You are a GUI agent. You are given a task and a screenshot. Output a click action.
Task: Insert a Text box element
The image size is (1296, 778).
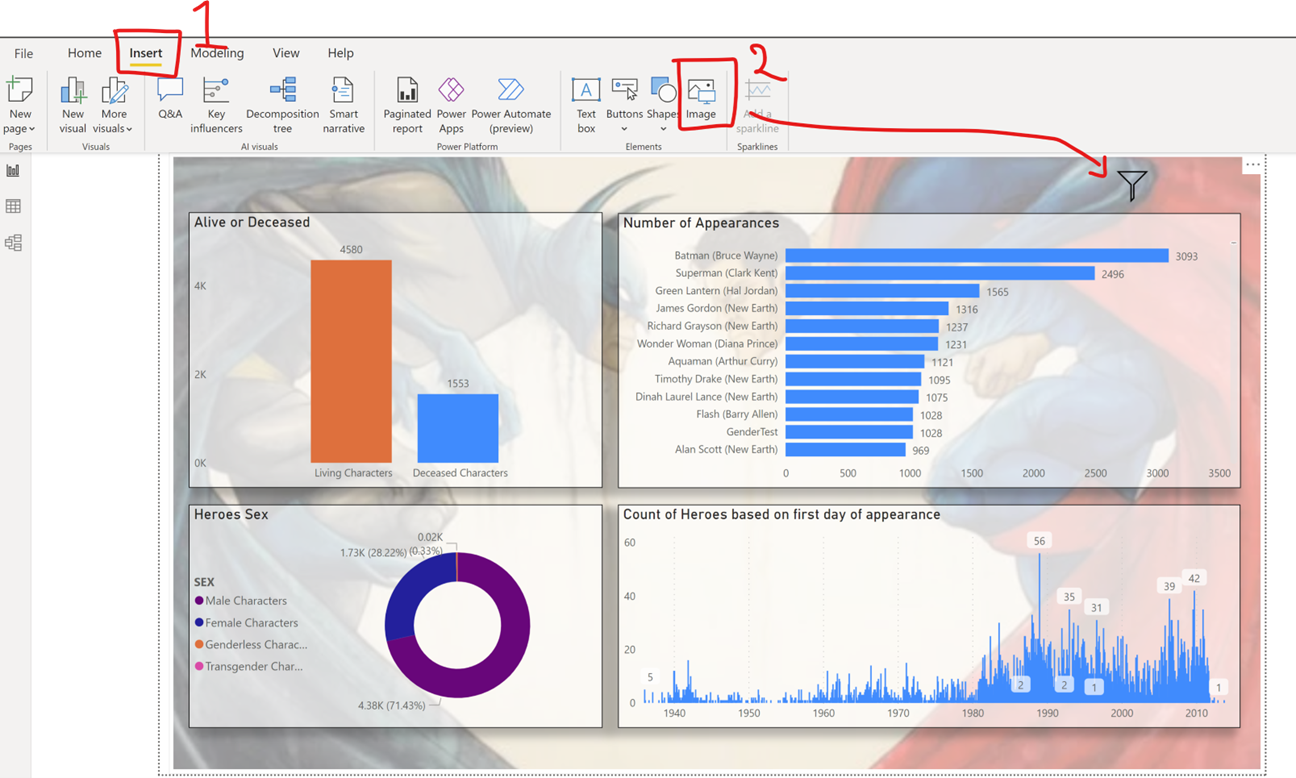tap(586, 105)
